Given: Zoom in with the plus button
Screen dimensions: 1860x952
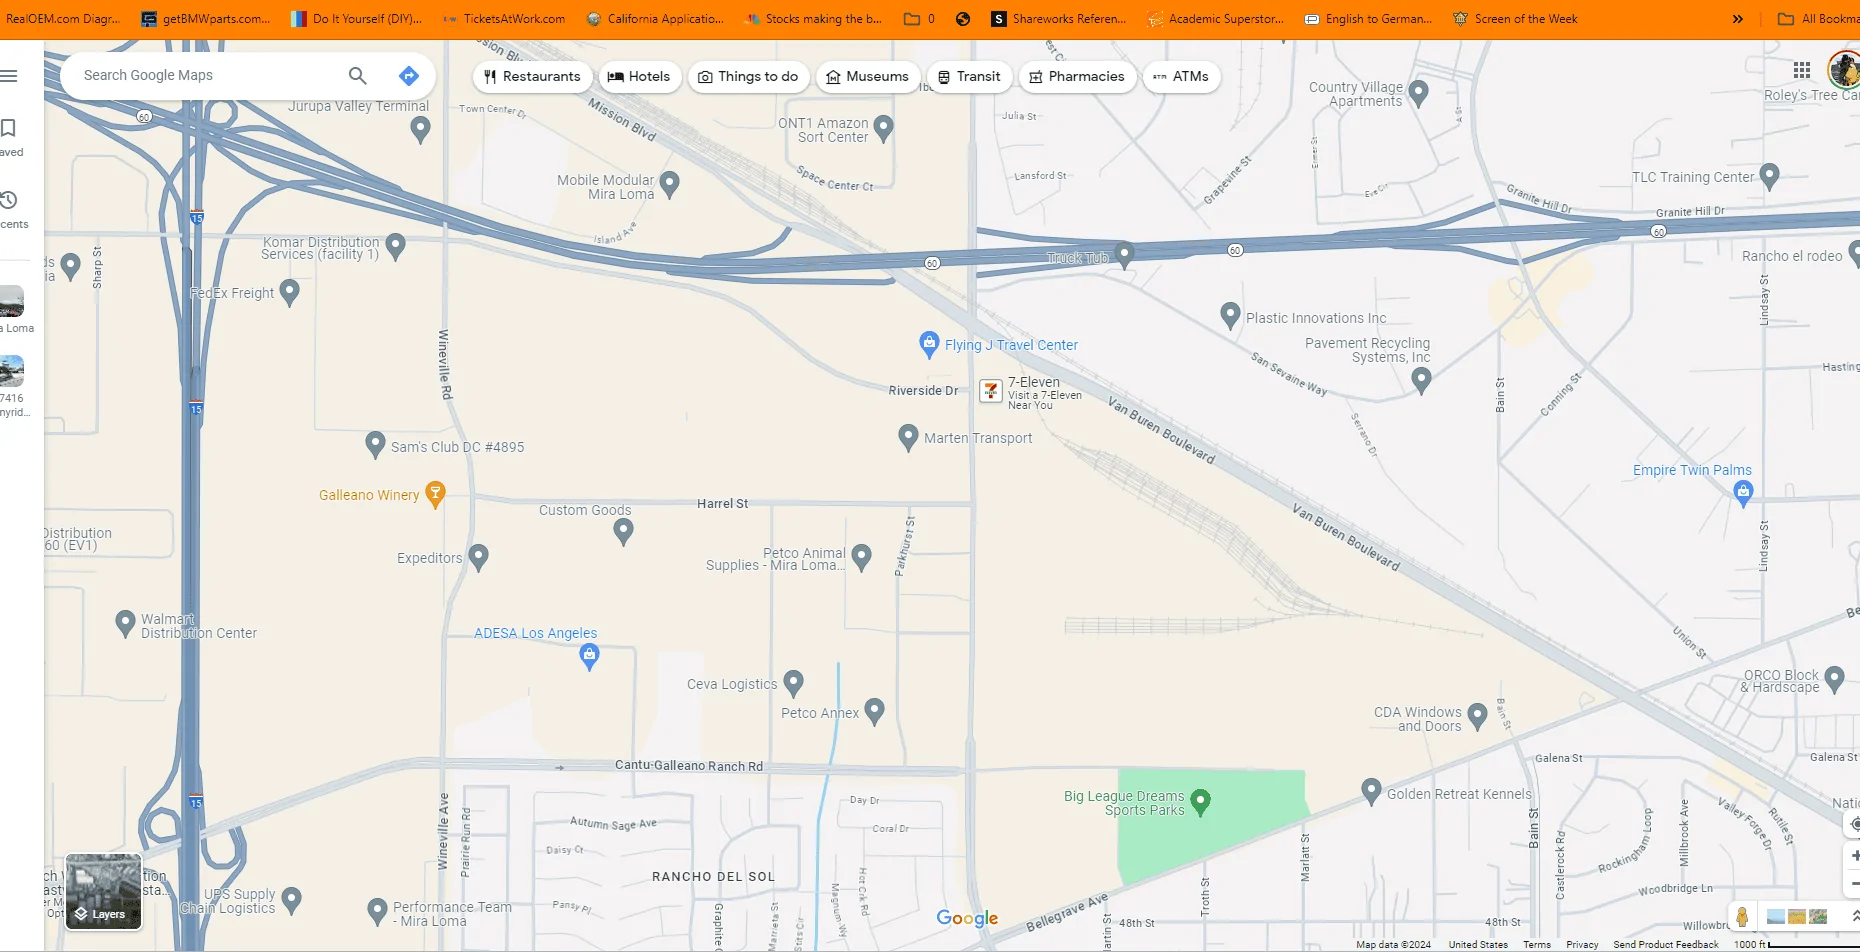Looking at the screenshot, I should point(1854,855).
